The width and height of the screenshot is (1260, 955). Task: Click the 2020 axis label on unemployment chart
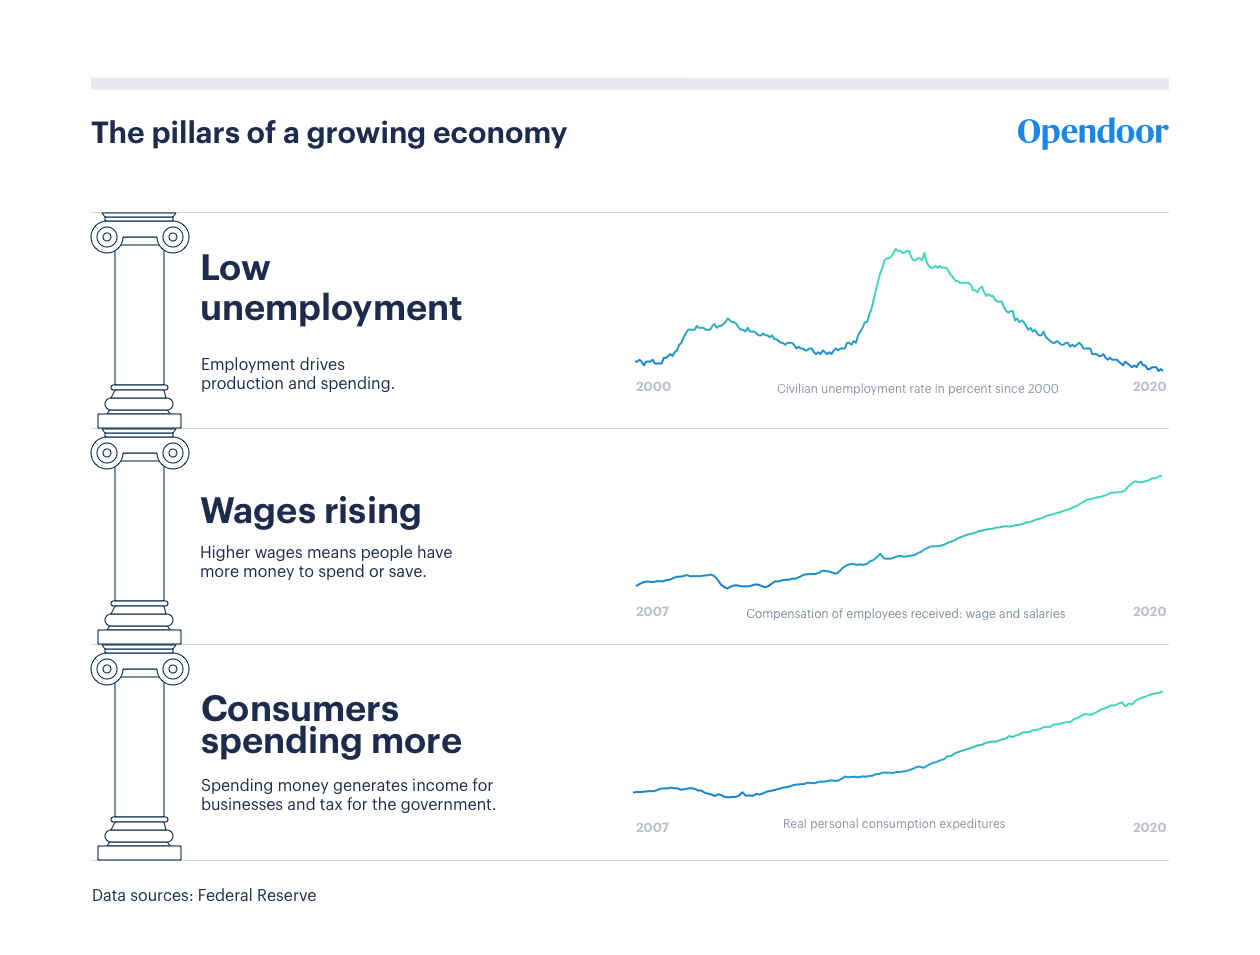click(1149, 386)
